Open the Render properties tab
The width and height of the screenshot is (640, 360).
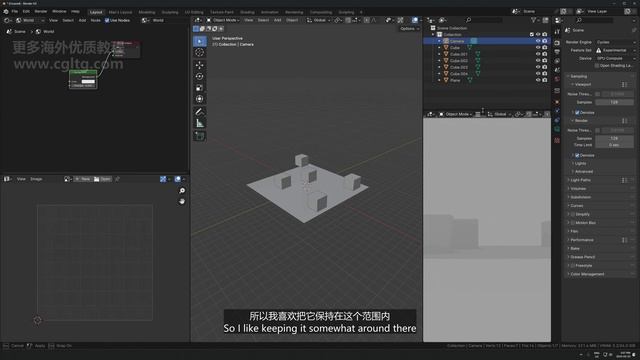pos(557,42)
